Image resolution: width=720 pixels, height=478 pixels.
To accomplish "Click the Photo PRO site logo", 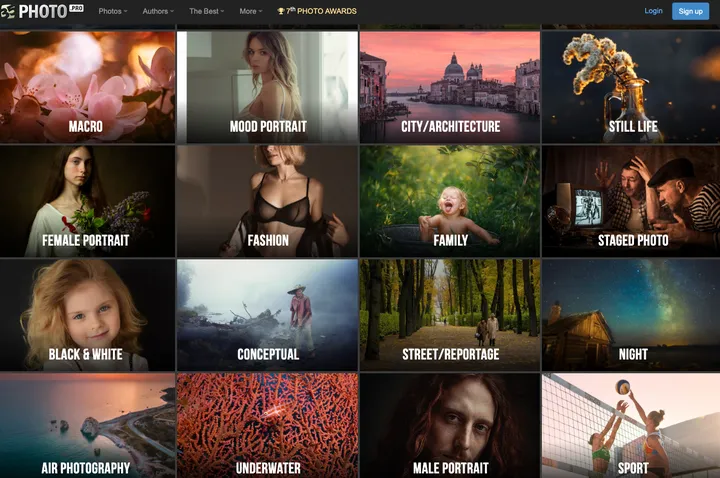I will (x=42, y=11).
